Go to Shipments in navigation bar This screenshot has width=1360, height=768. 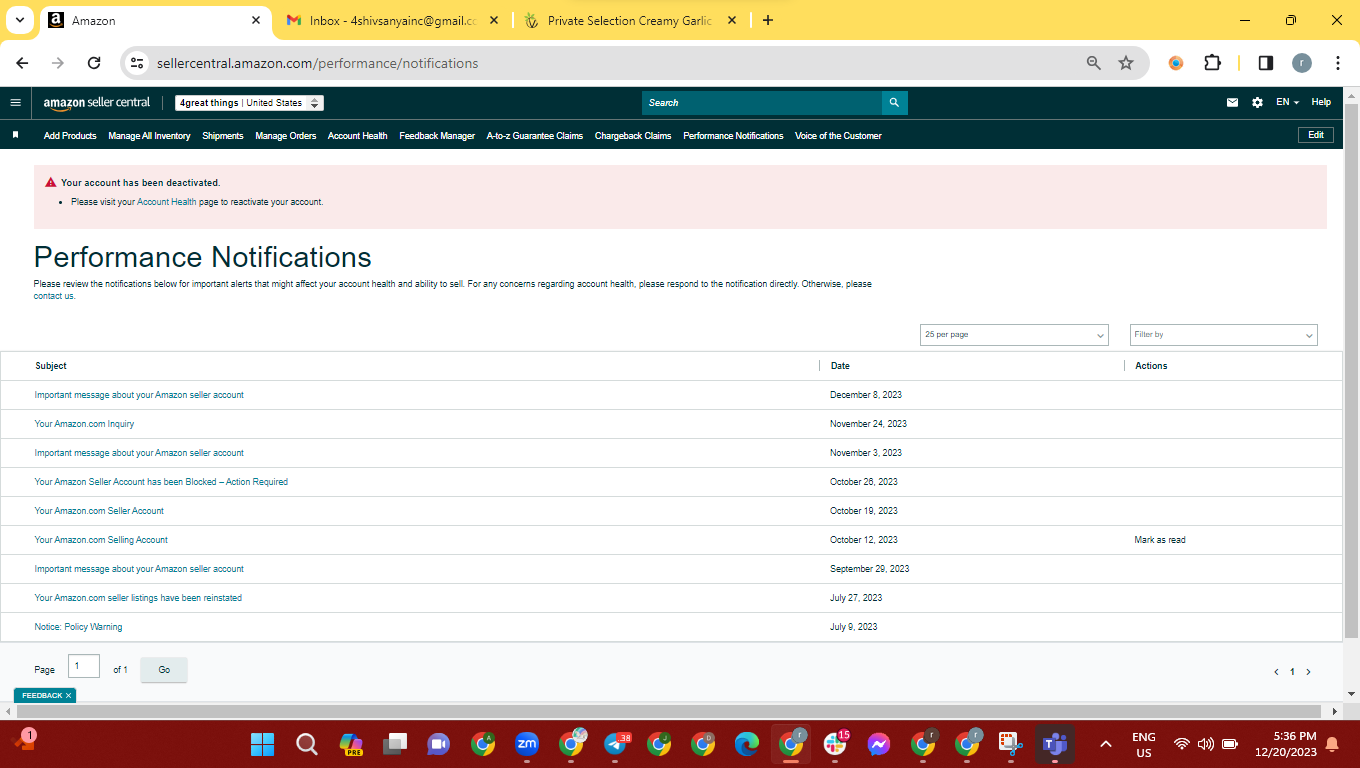(223, 136)
